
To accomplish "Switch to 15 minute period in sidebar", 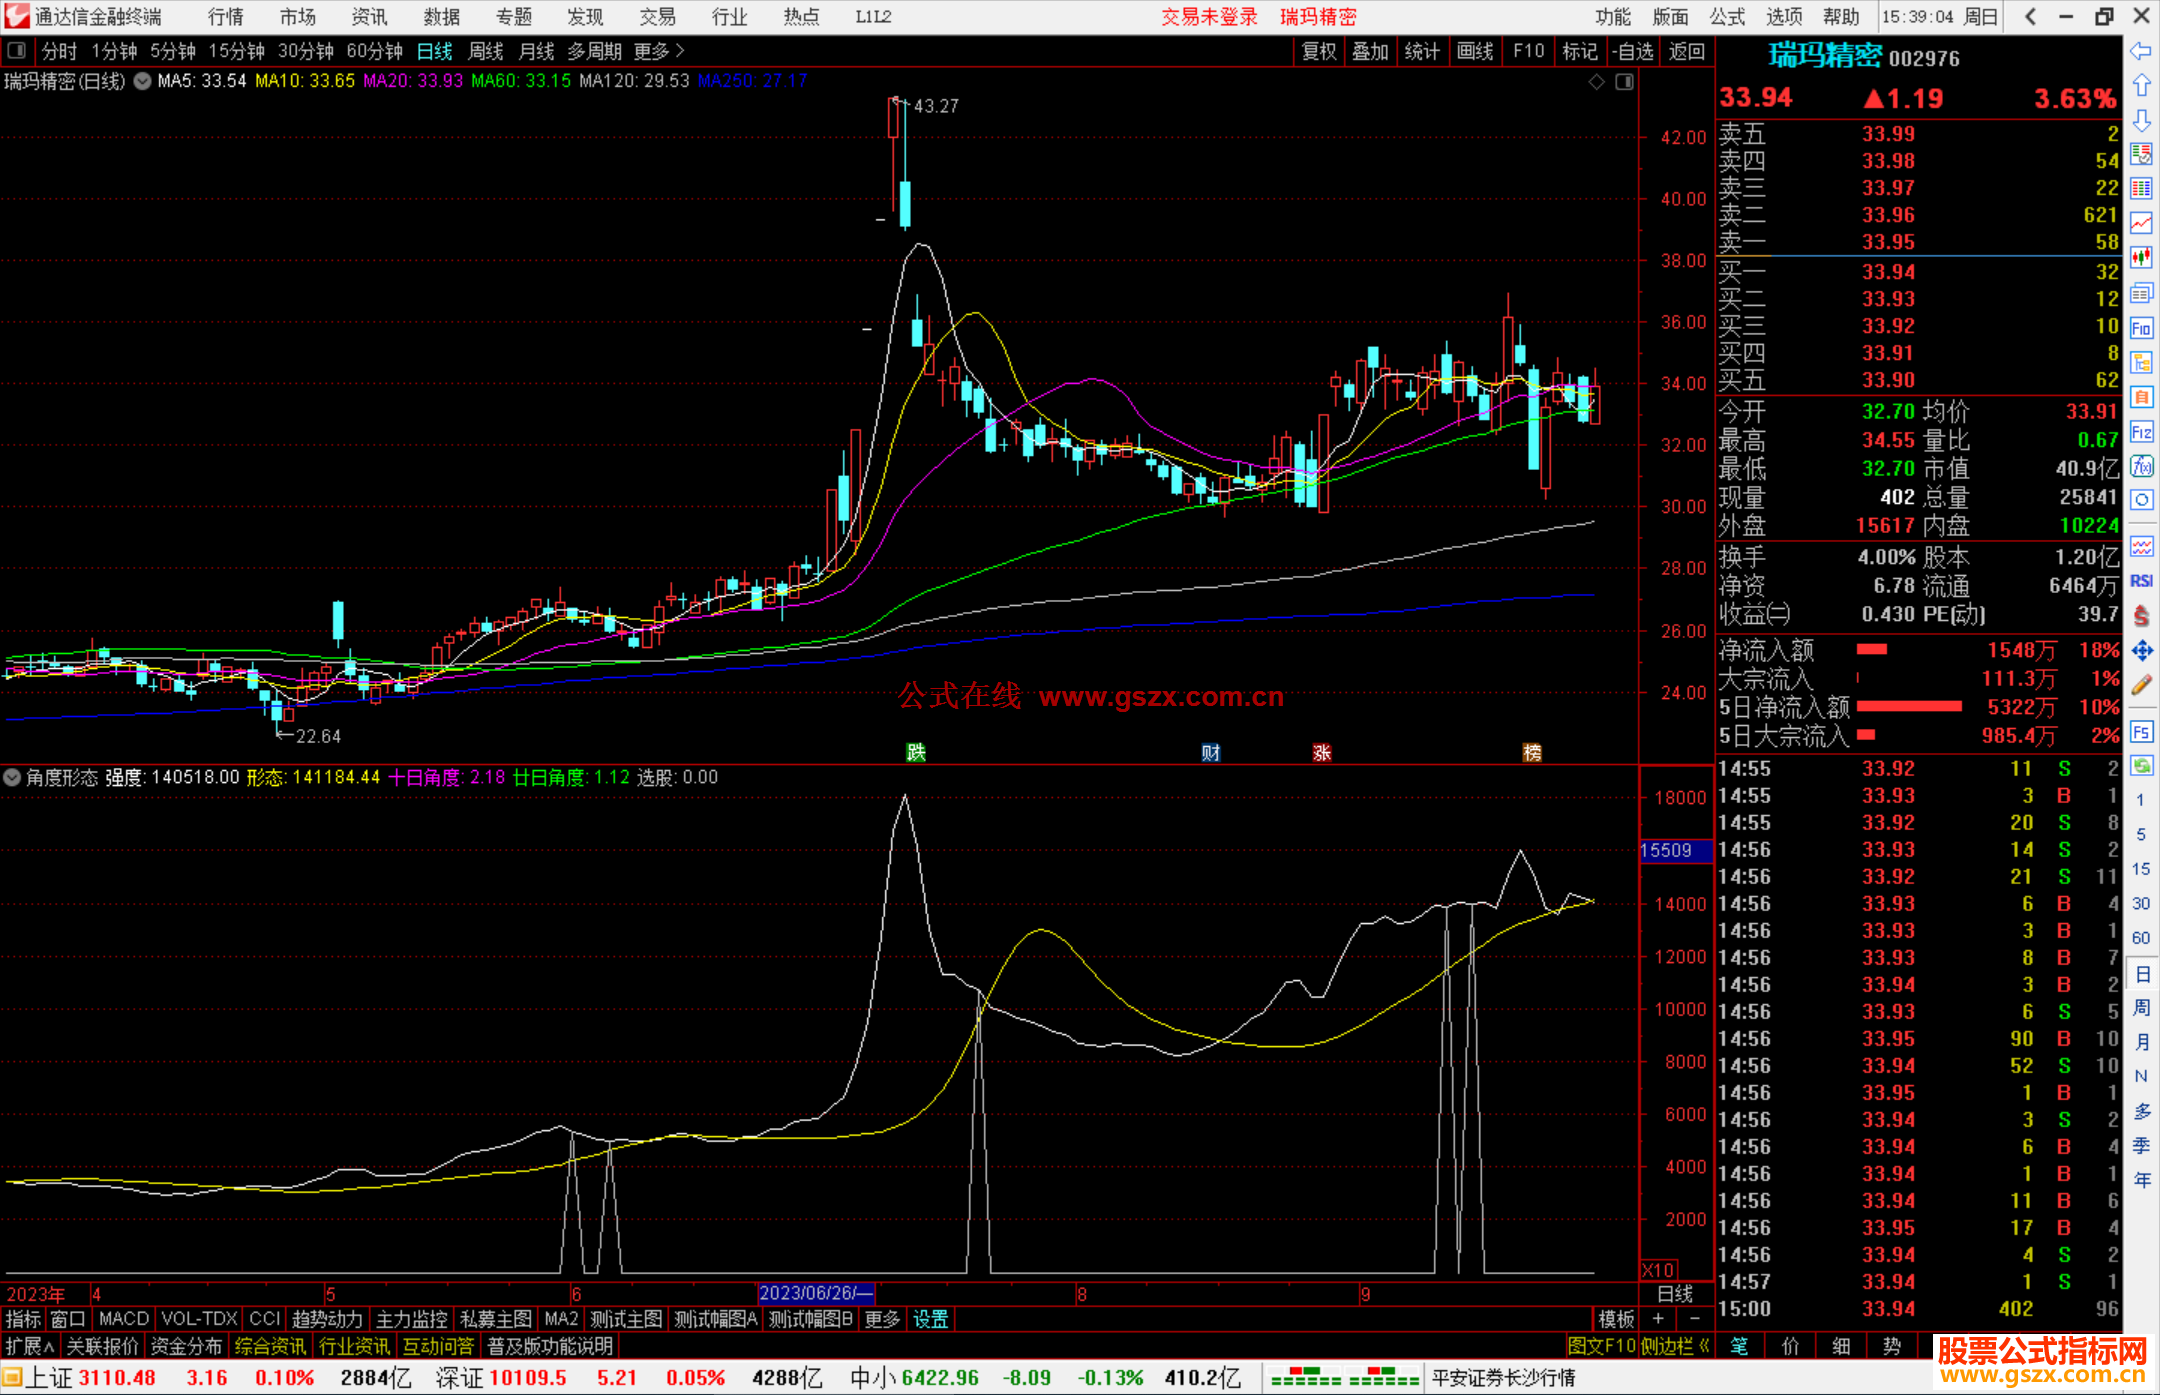I will pos(2141,869).
